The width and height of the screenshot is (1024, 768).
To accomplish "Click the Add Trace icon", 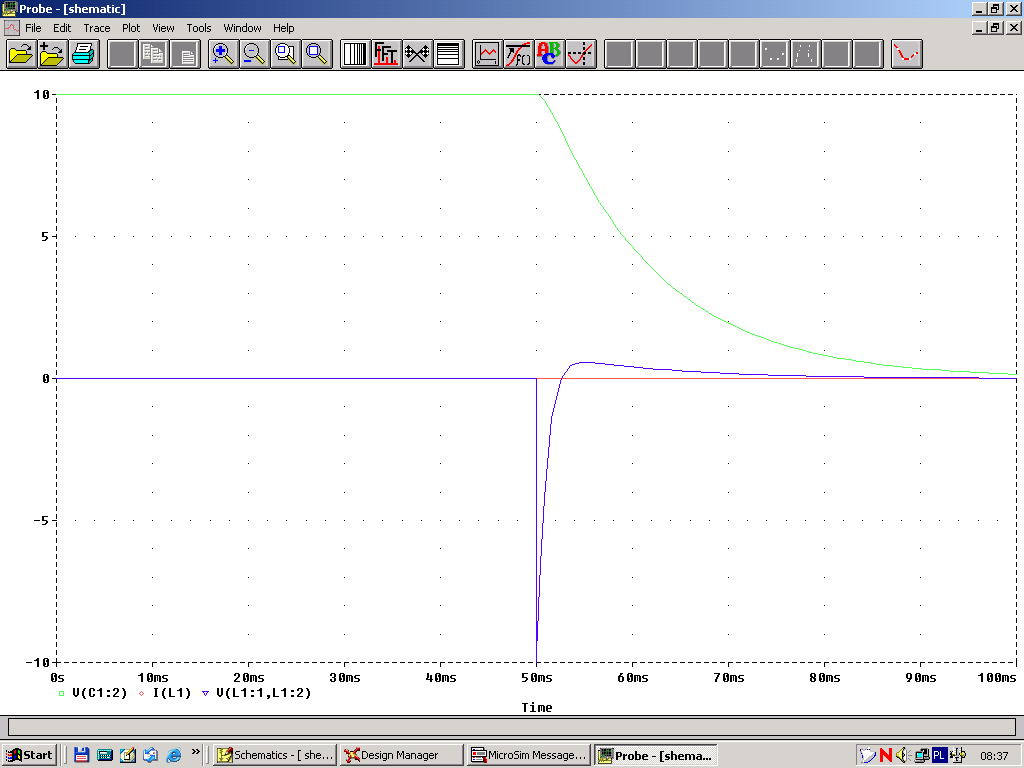I will tap(487, 54).
